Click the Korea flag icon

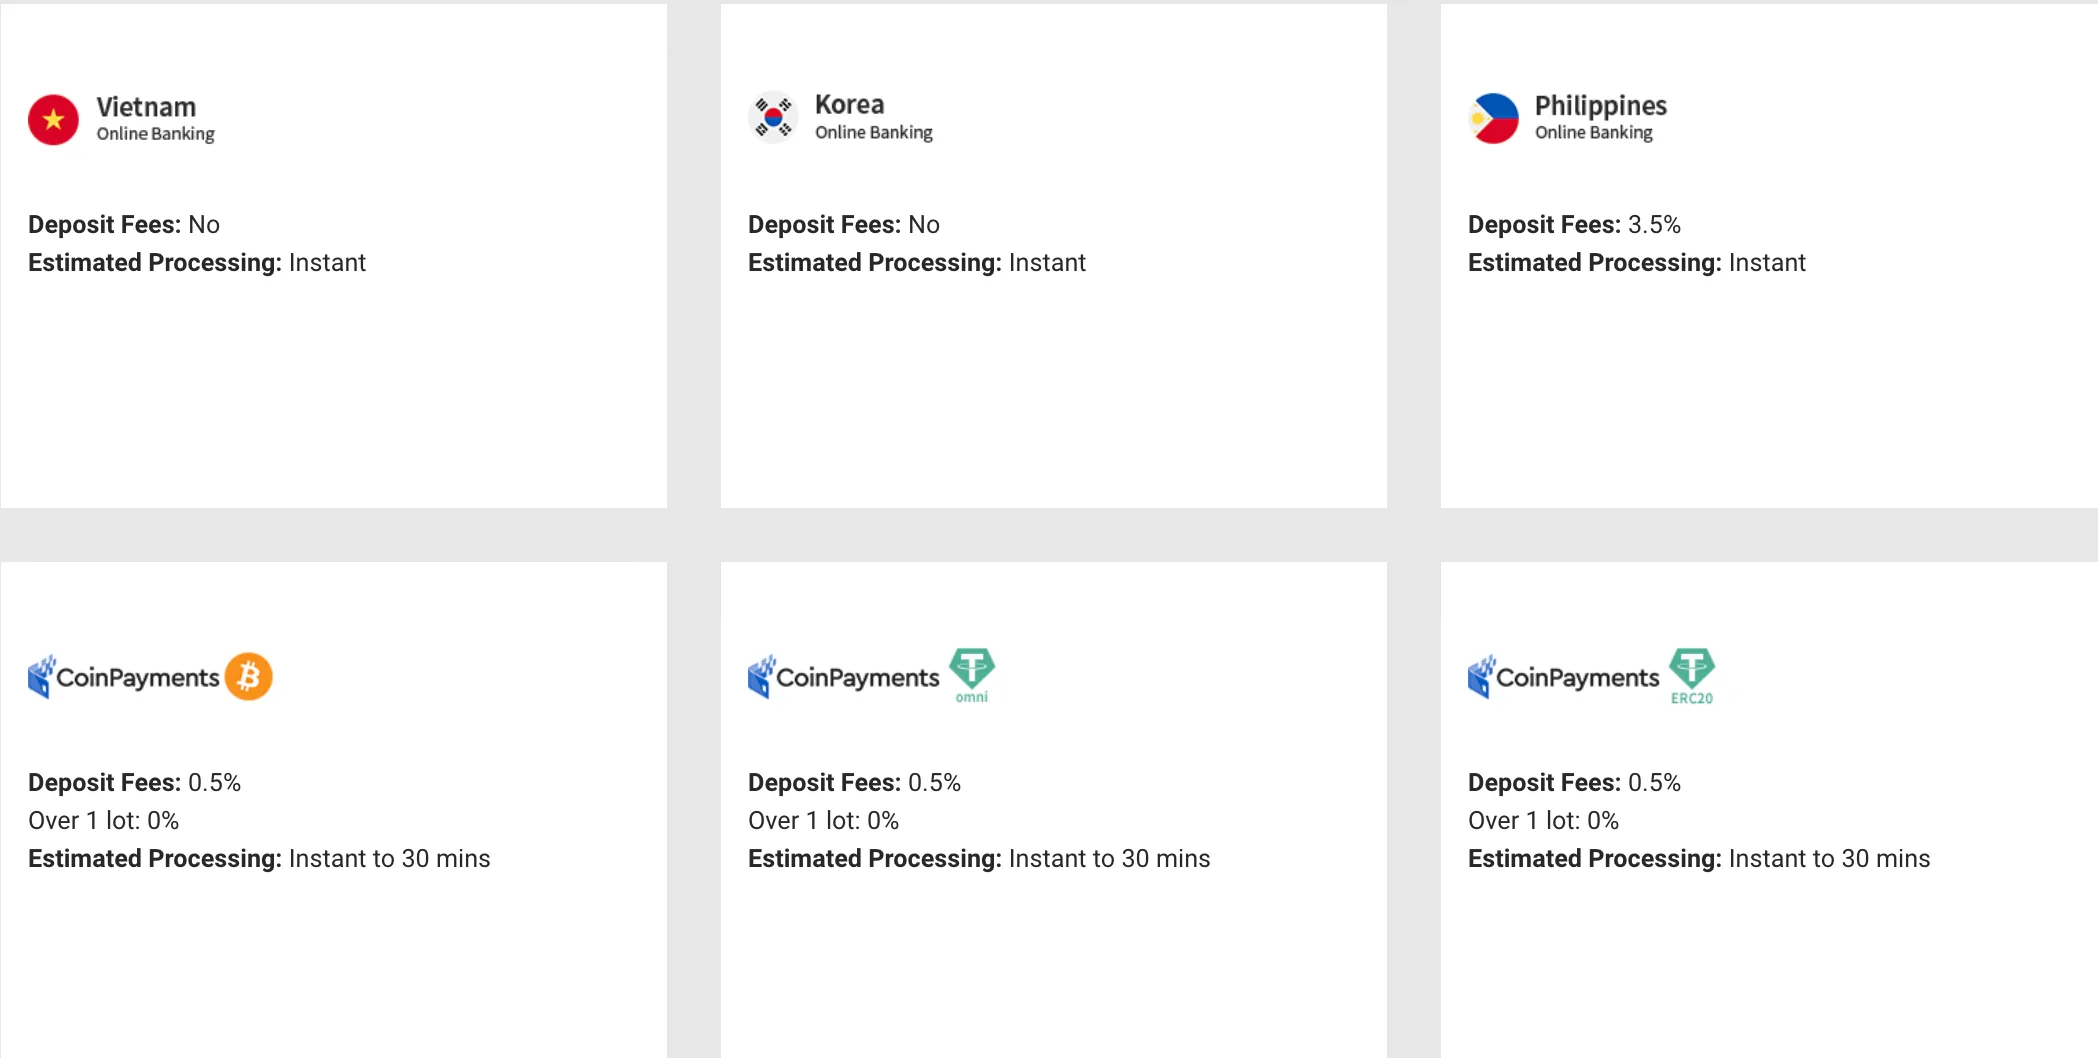point(773,118)
